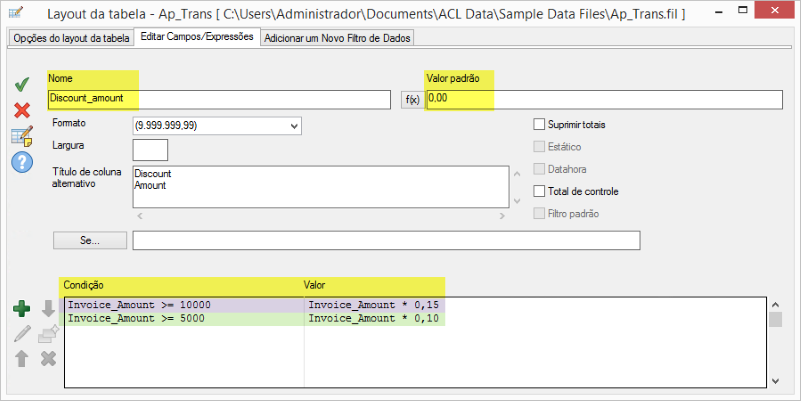The width and height of the screenshot is (801, 401).
Task: Move condition up with the up arrow icon
Action: tap(22, 358)
